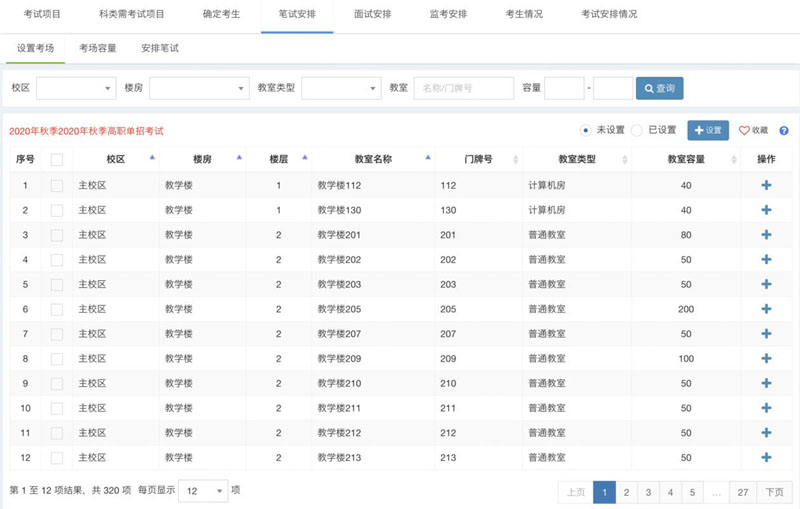800x509 pixels.
Task: Go to page 27 in pagination
Action: click(x=743, y=492)
